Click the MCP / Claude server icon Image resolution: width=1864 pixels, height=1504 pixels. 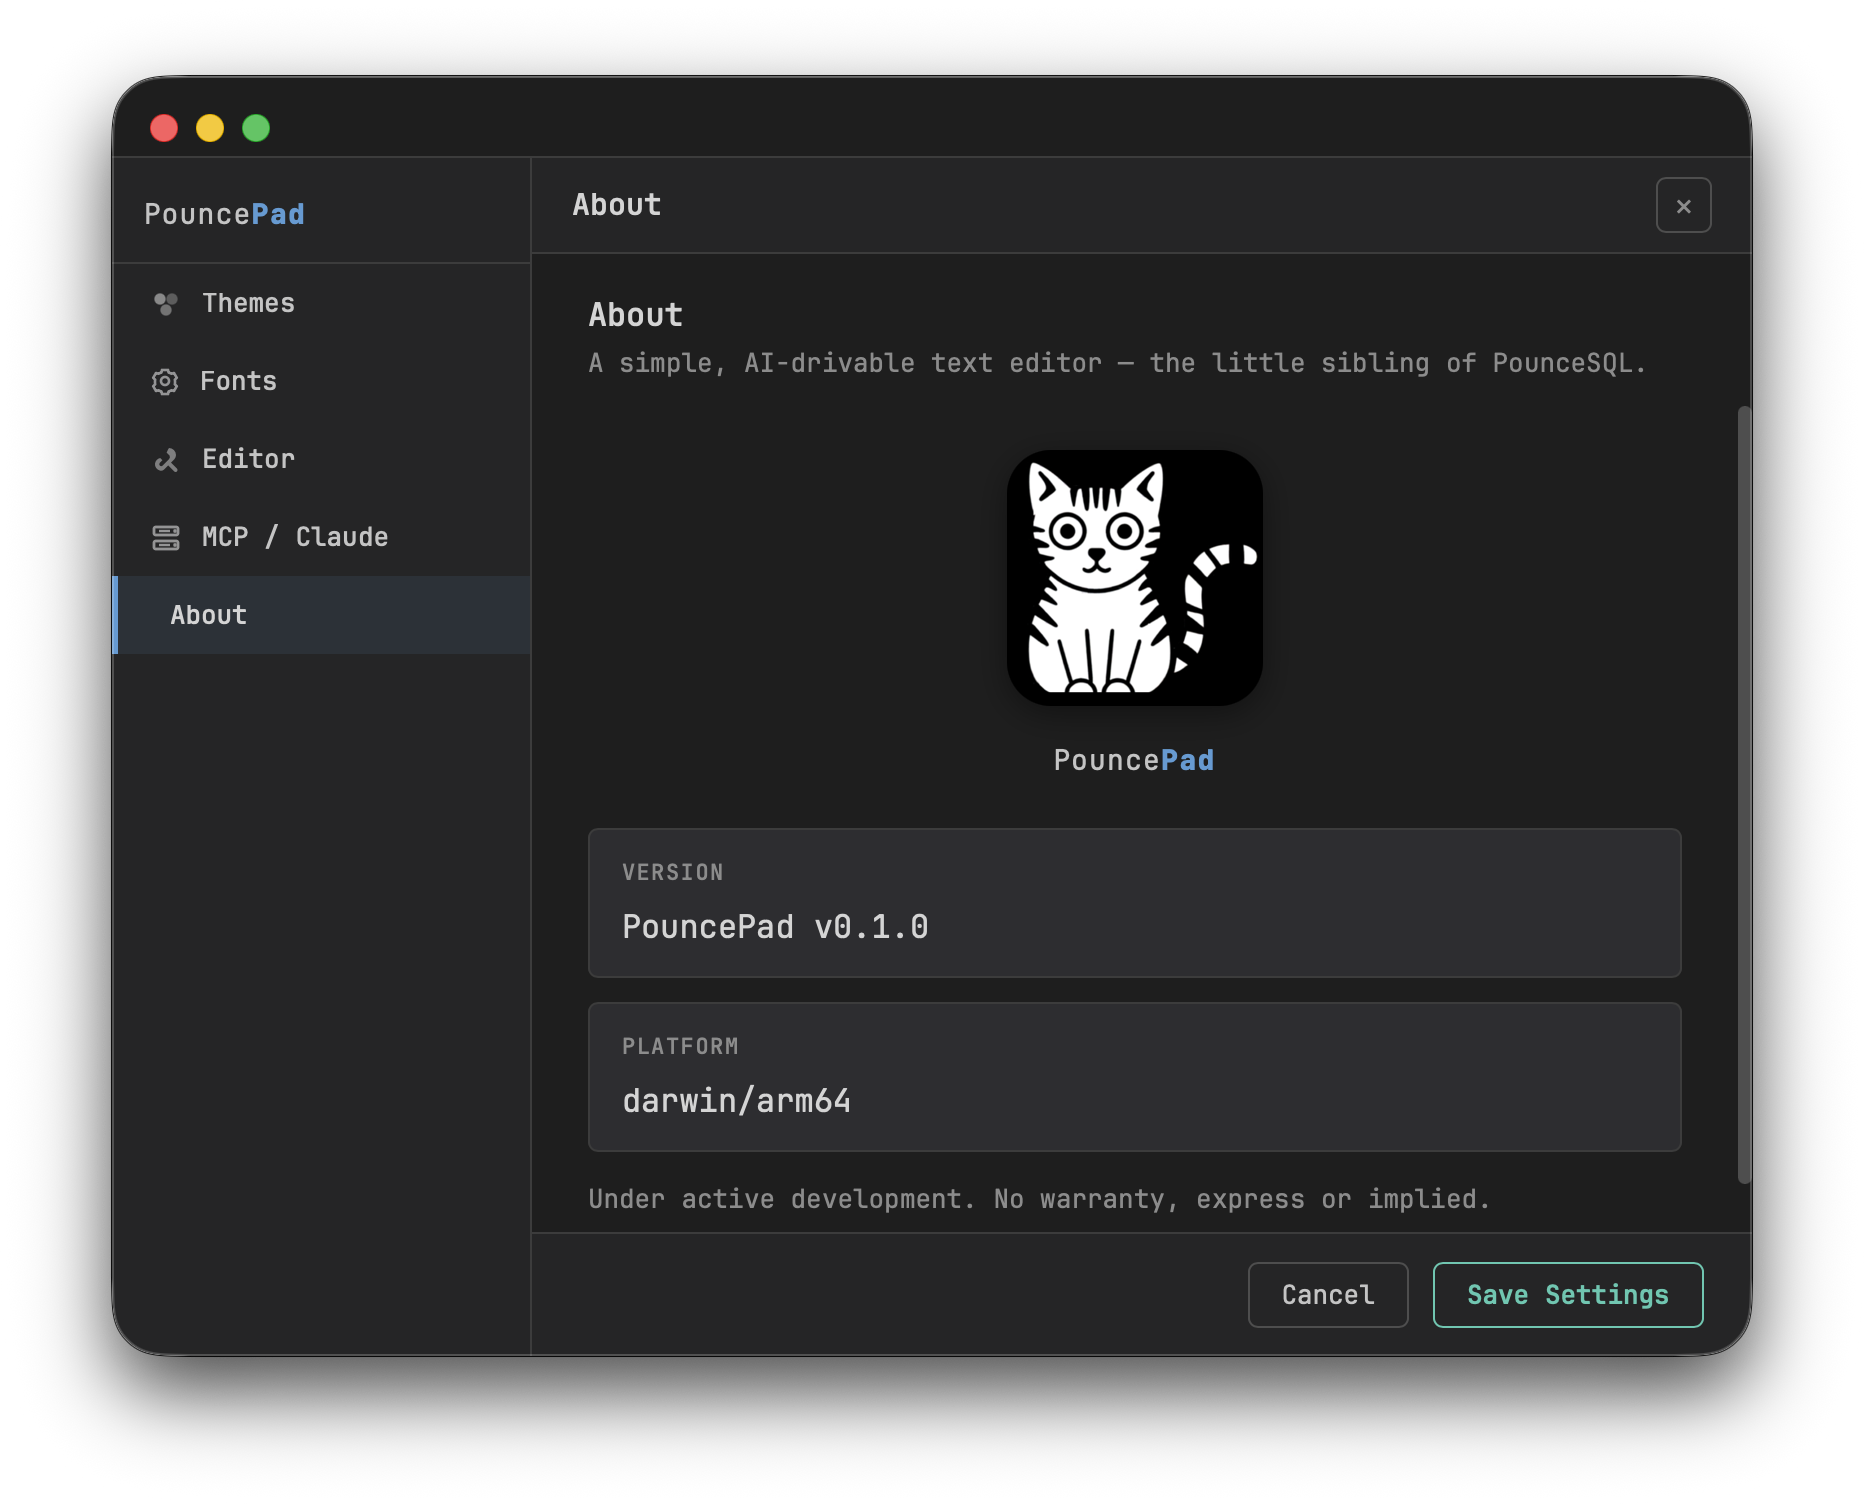pos(166,538)
